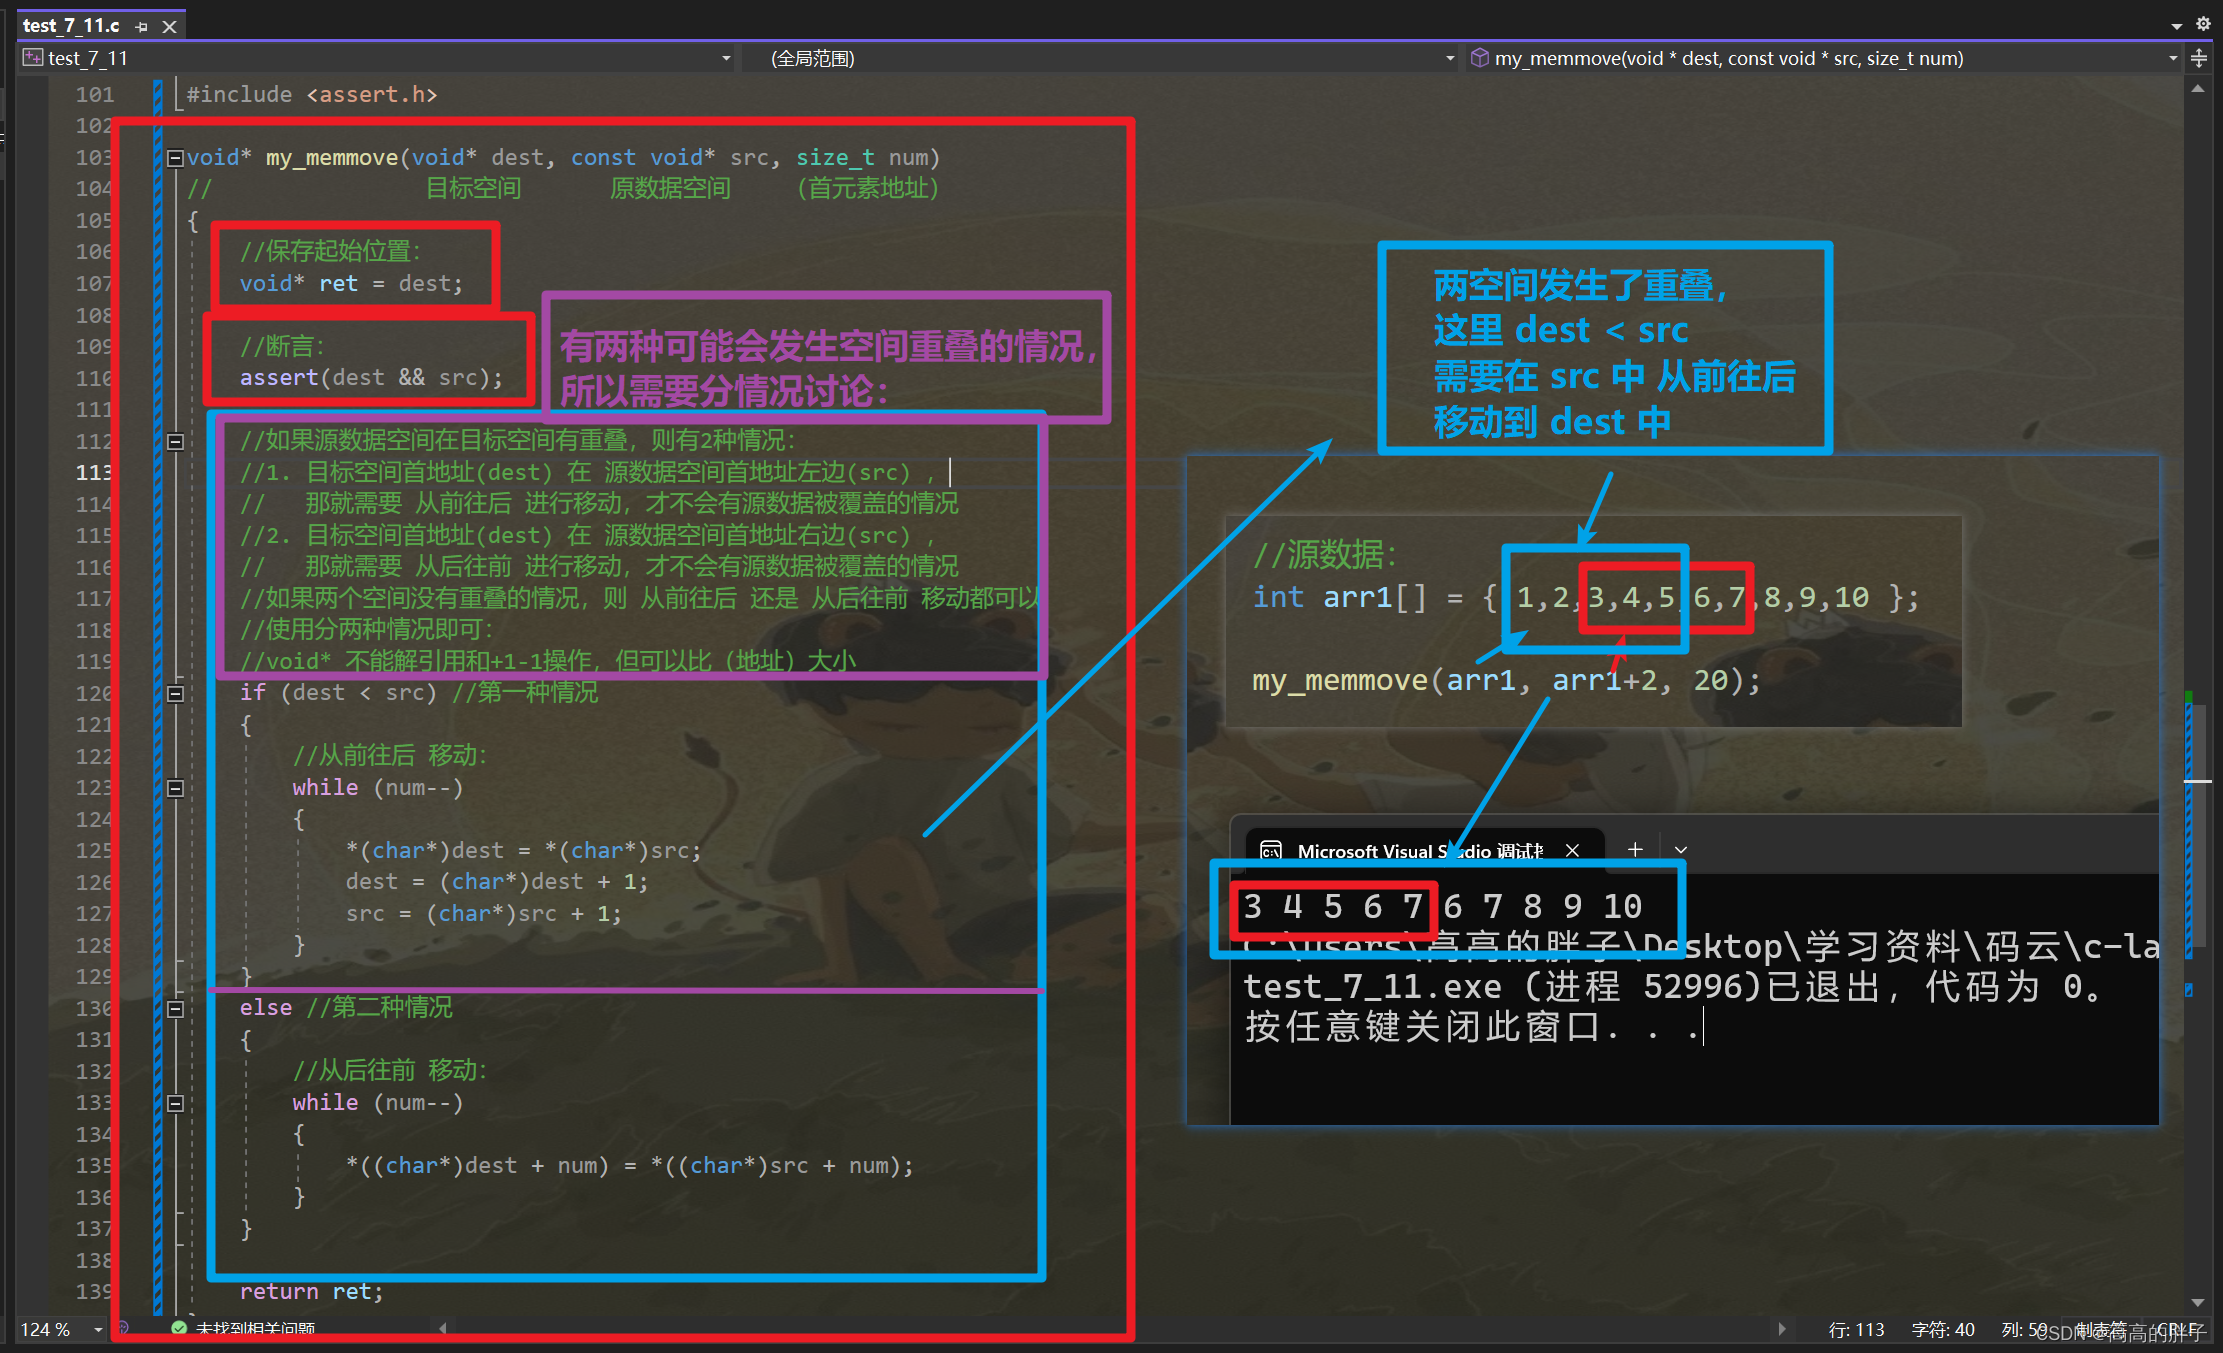Close the test_7_11.c editor tab

click(170, 27)
